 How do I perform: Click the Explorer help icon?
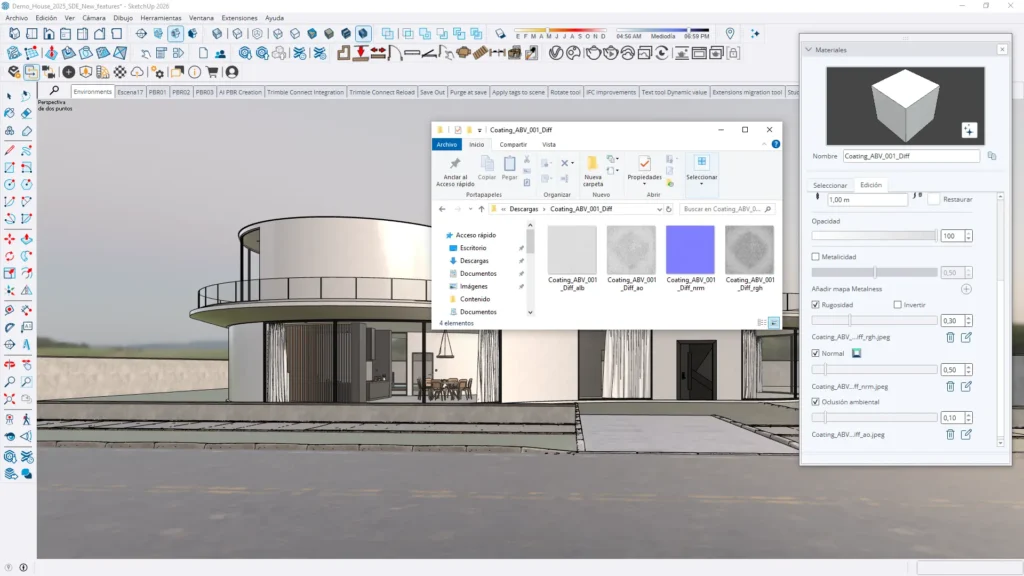click(x=775, y=144)
